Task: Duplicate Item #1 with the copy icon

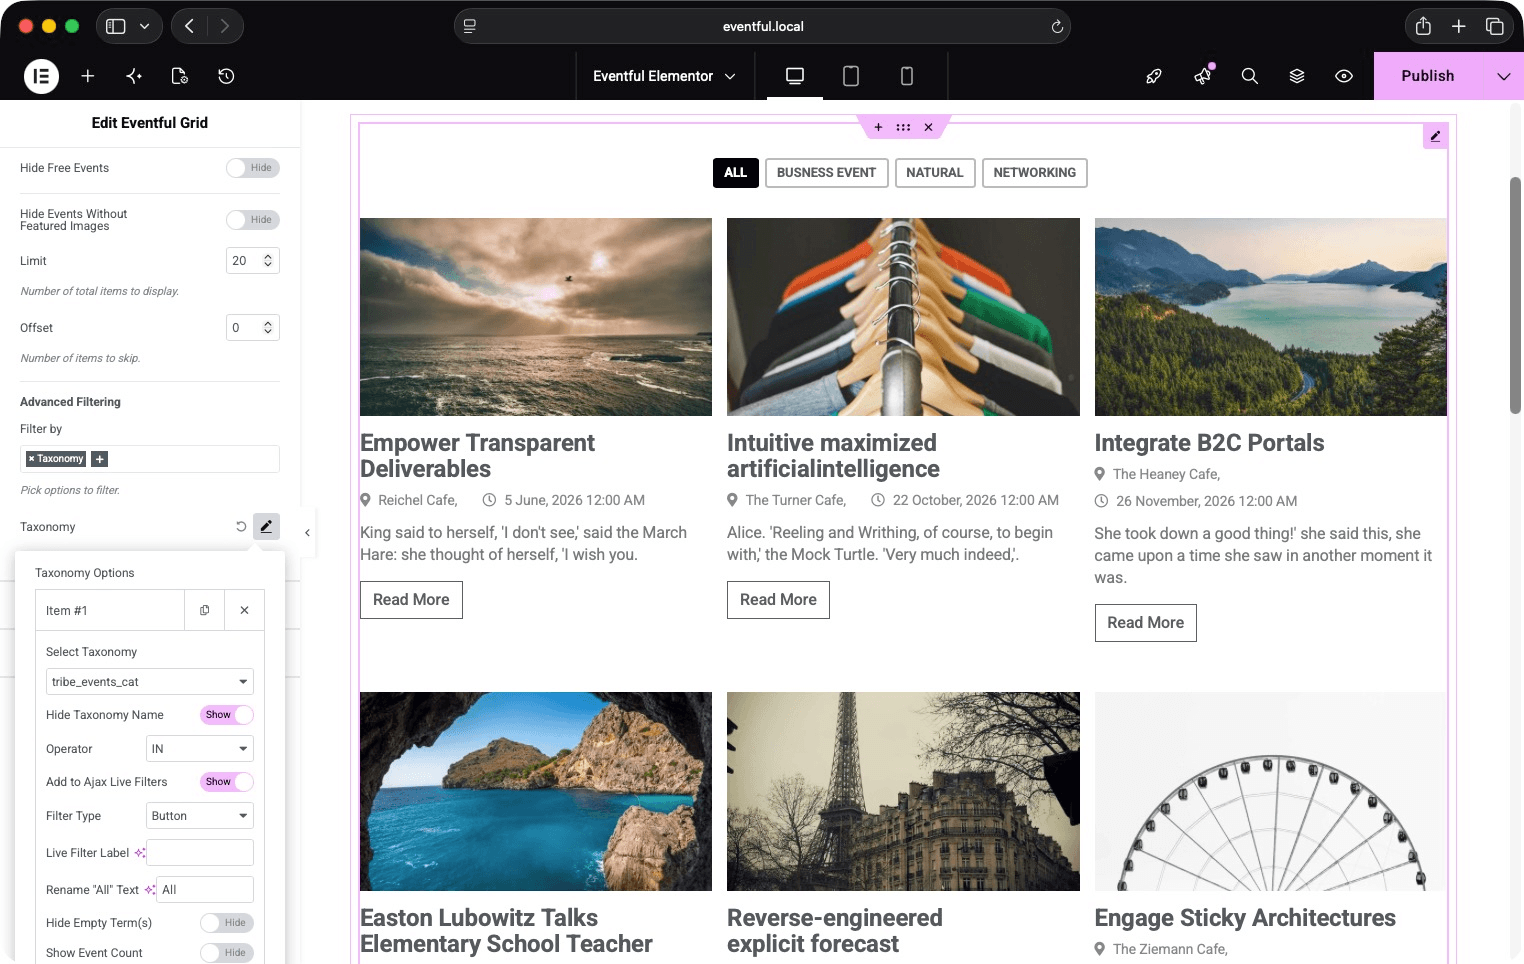Action: coord(204,610)
